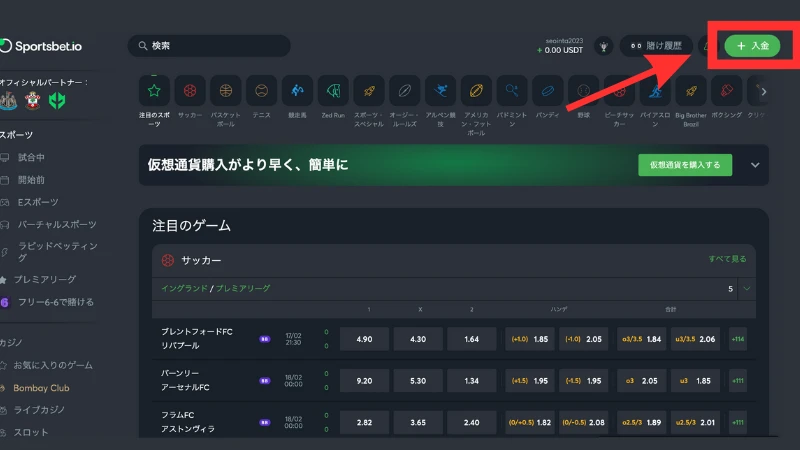This screenshot has width=800, height=450.
Task: Select the バスケットボール basketball icon
Action: (226, 91)
